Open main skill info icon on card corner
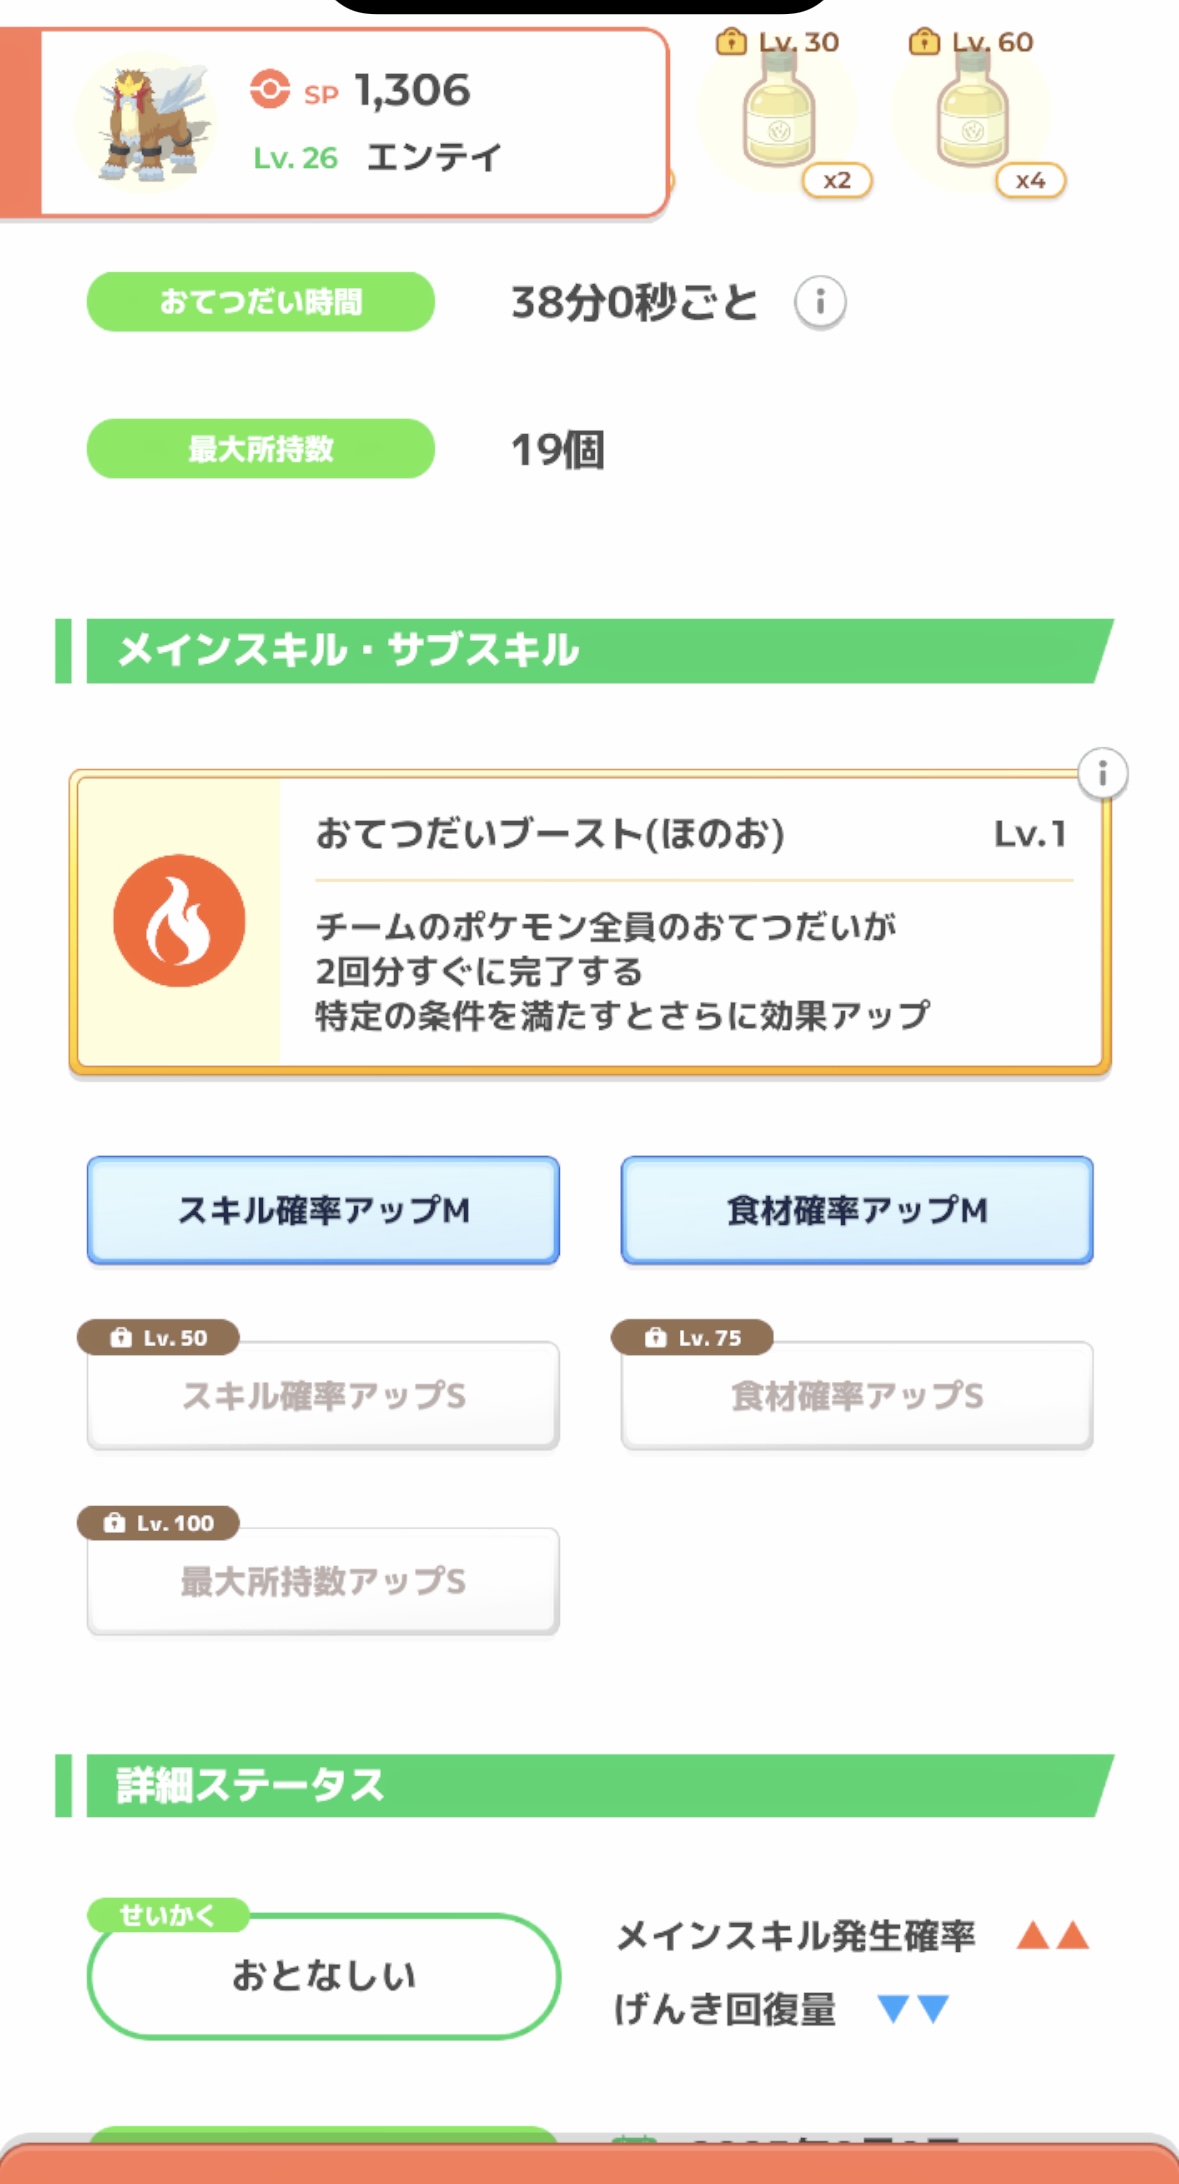 point(1102,773)
